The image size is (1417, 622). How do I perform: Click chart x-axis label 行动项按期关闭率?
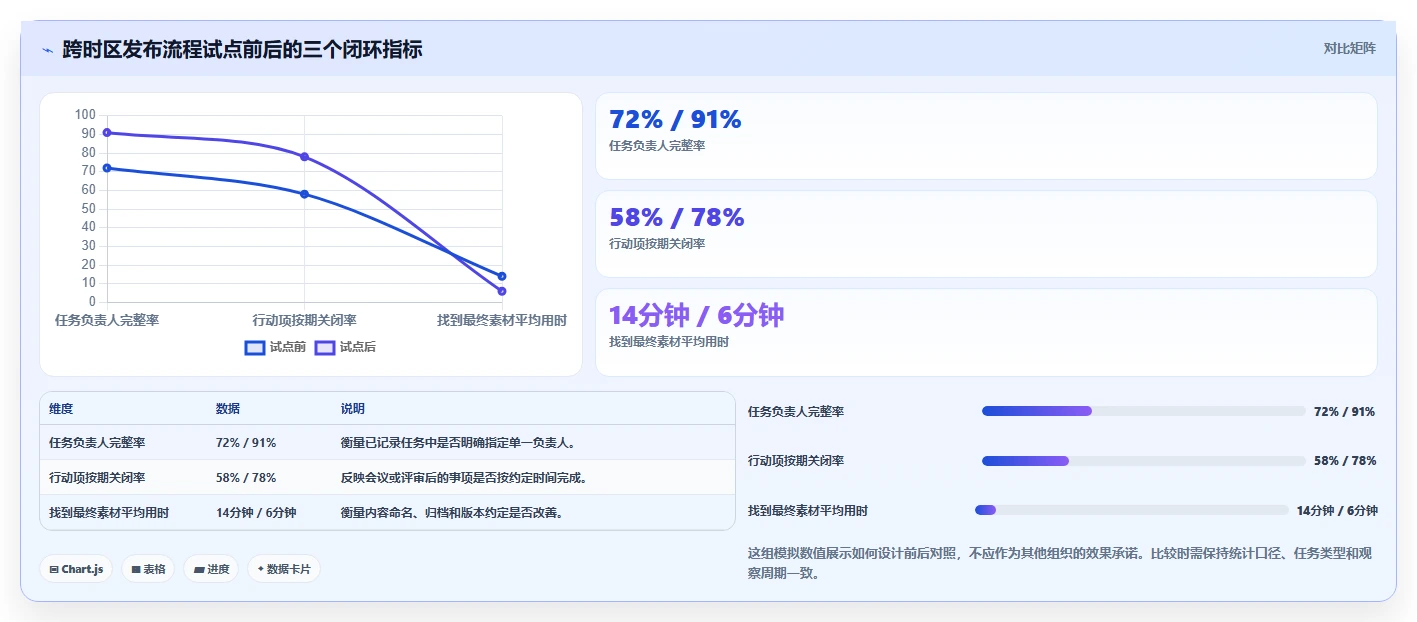coord(305,320)
